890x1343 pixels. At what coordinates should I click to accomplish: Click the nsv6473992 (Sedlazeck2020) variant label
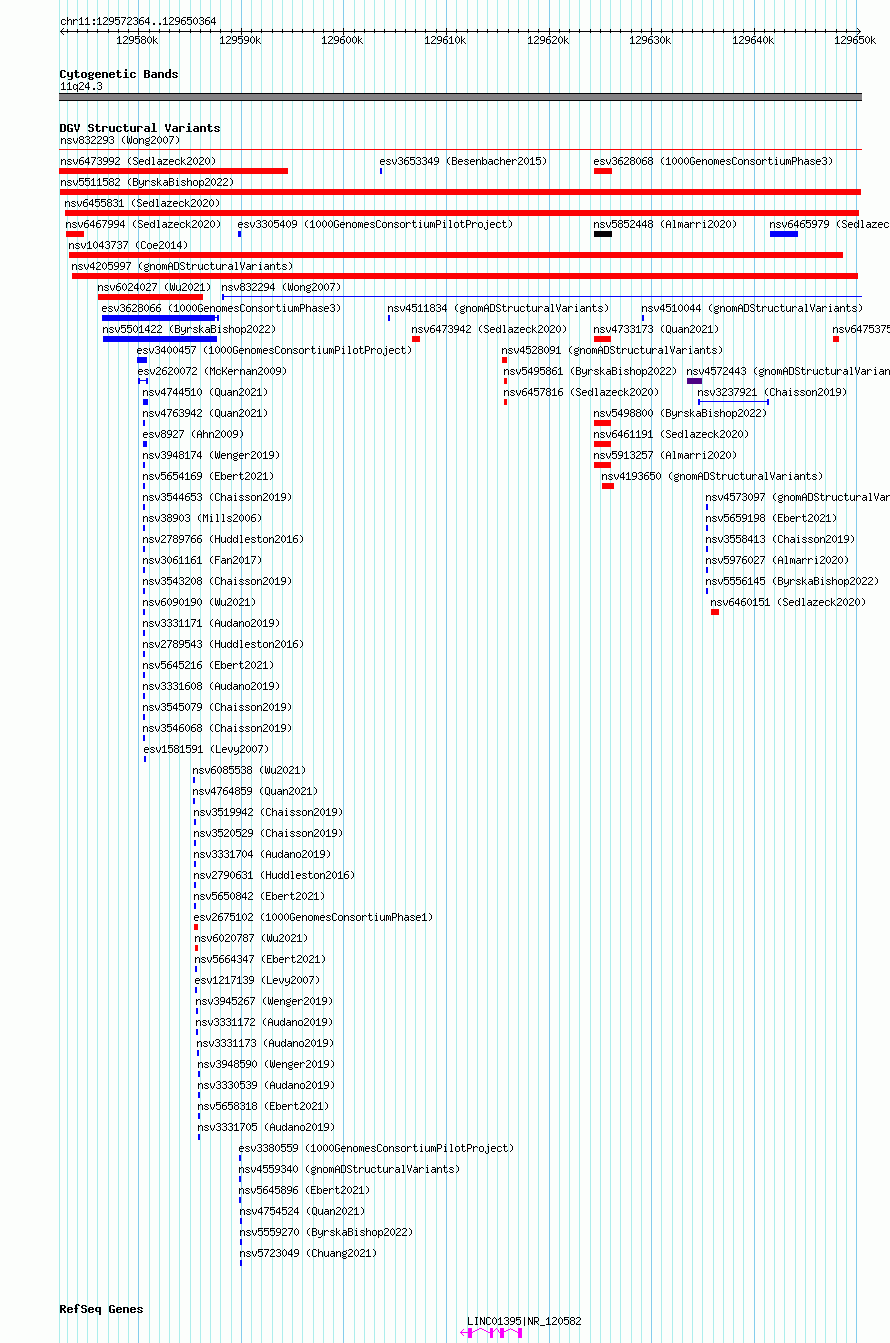pos(138,161)
